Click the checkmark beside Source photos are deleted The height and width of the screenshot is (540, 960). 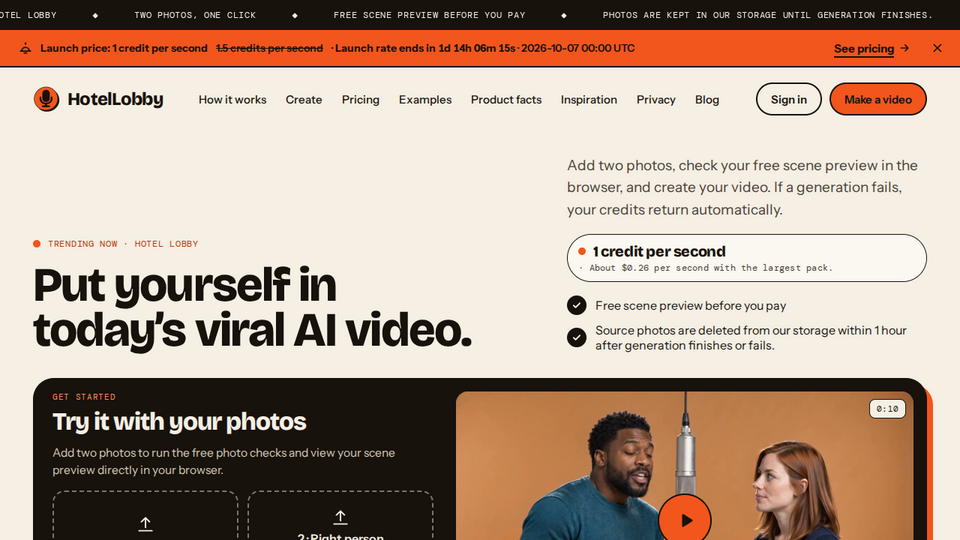coord(576,337)
